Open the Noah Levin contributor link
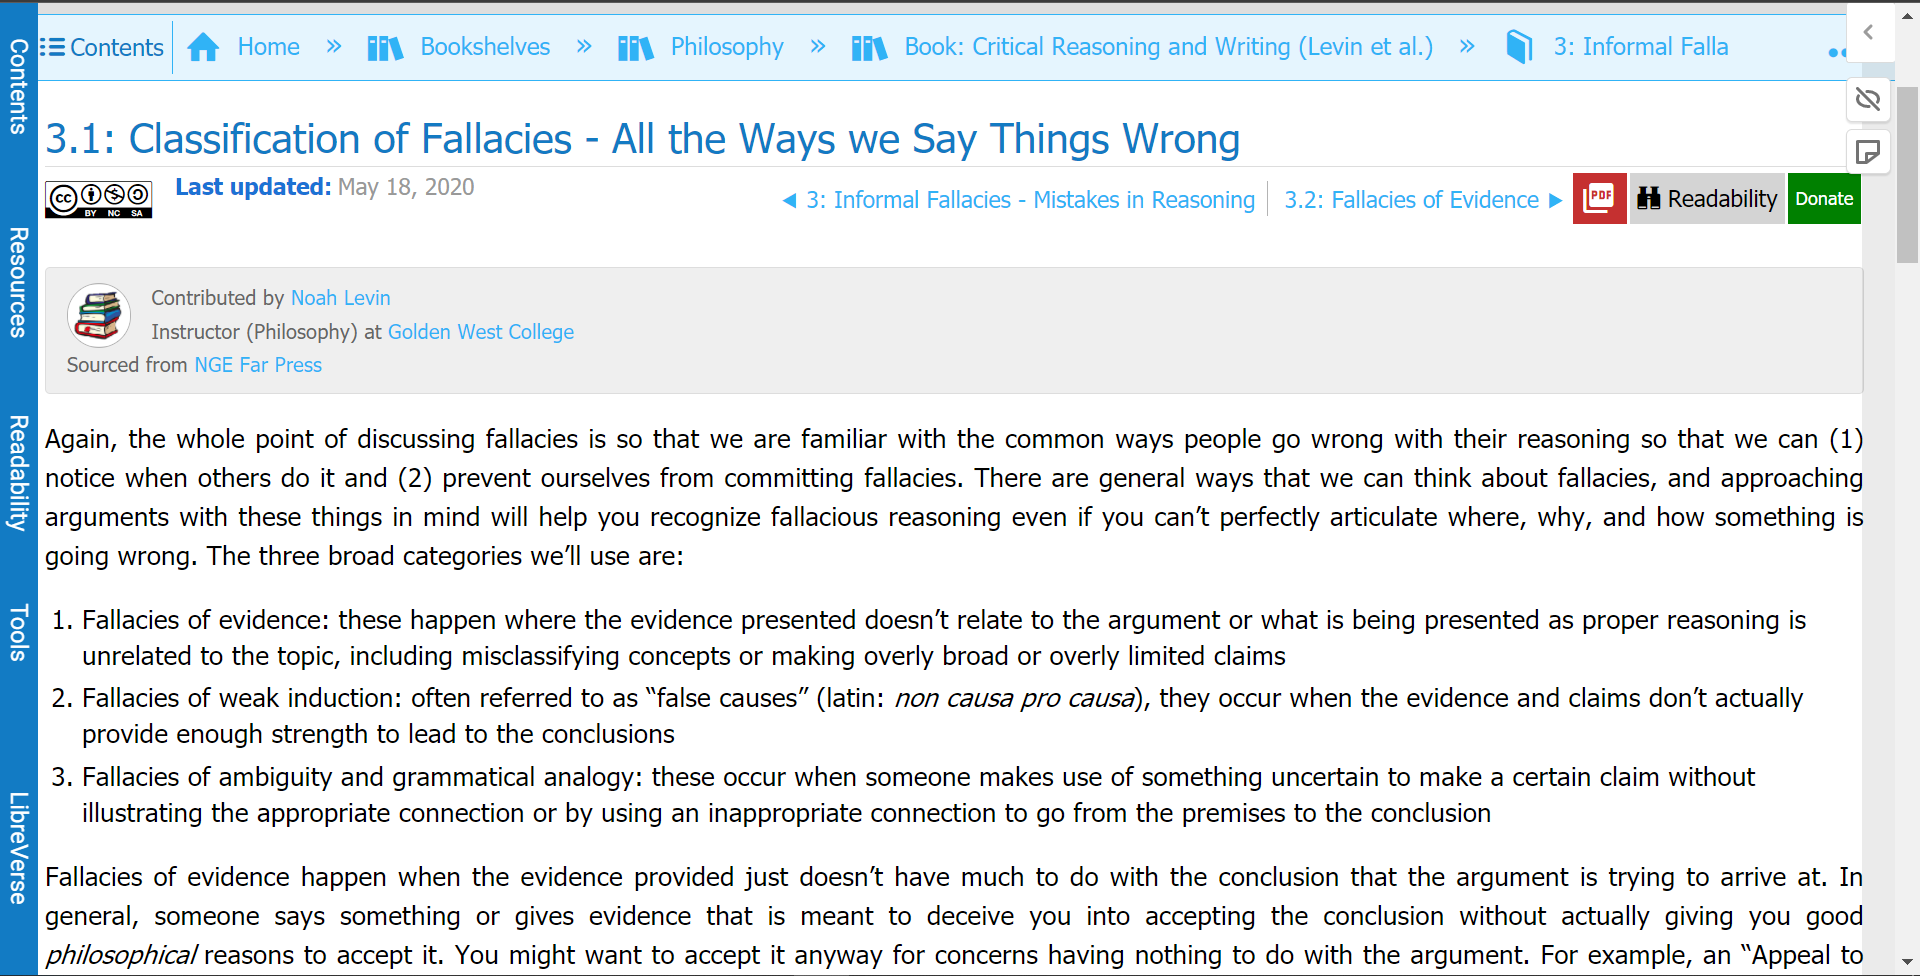 point(340,298)
